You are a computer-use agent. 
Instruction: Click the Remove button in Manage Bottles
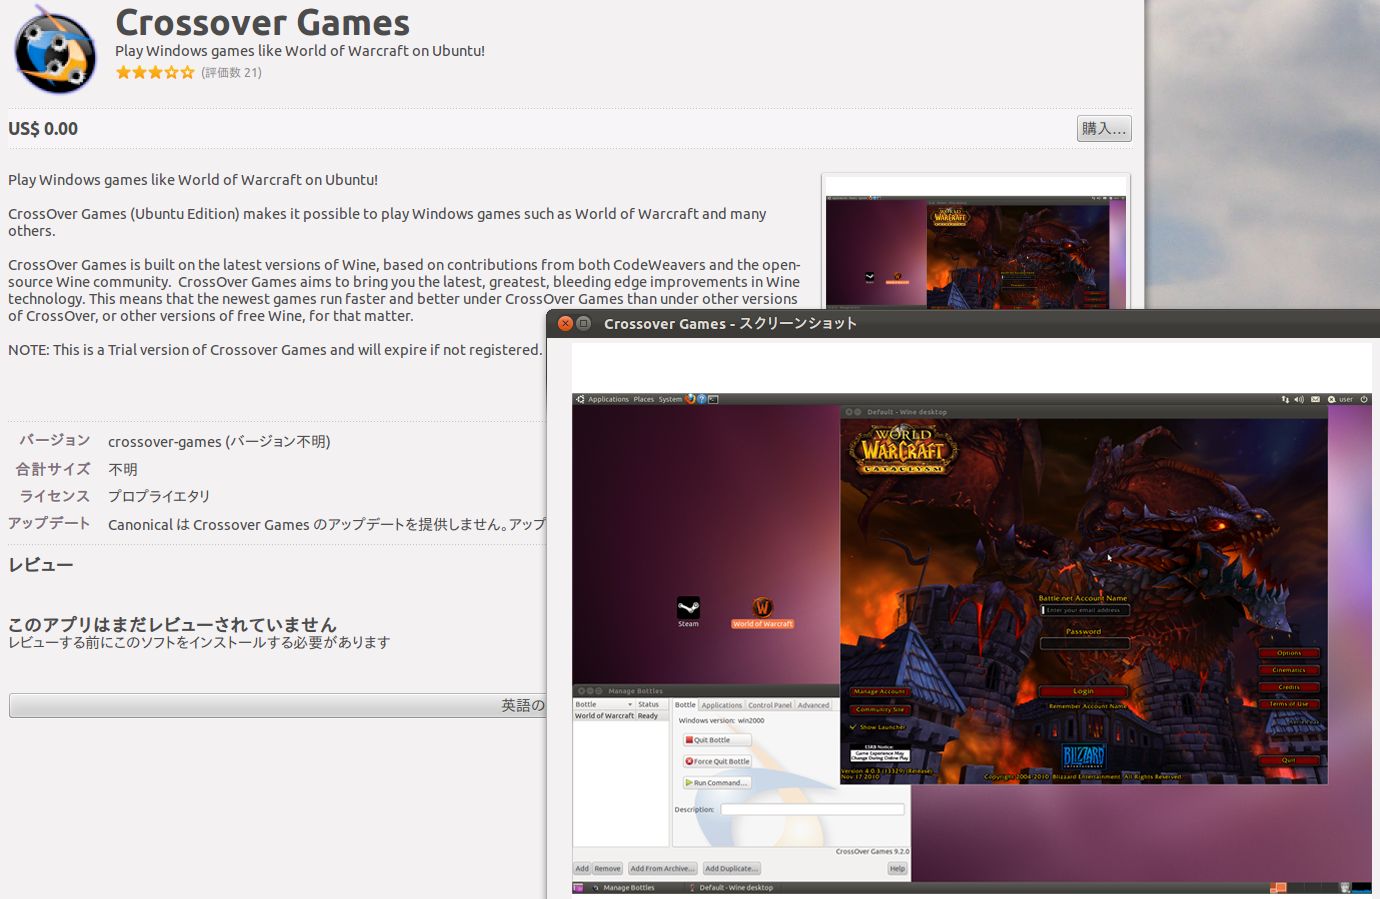(607, 868)
